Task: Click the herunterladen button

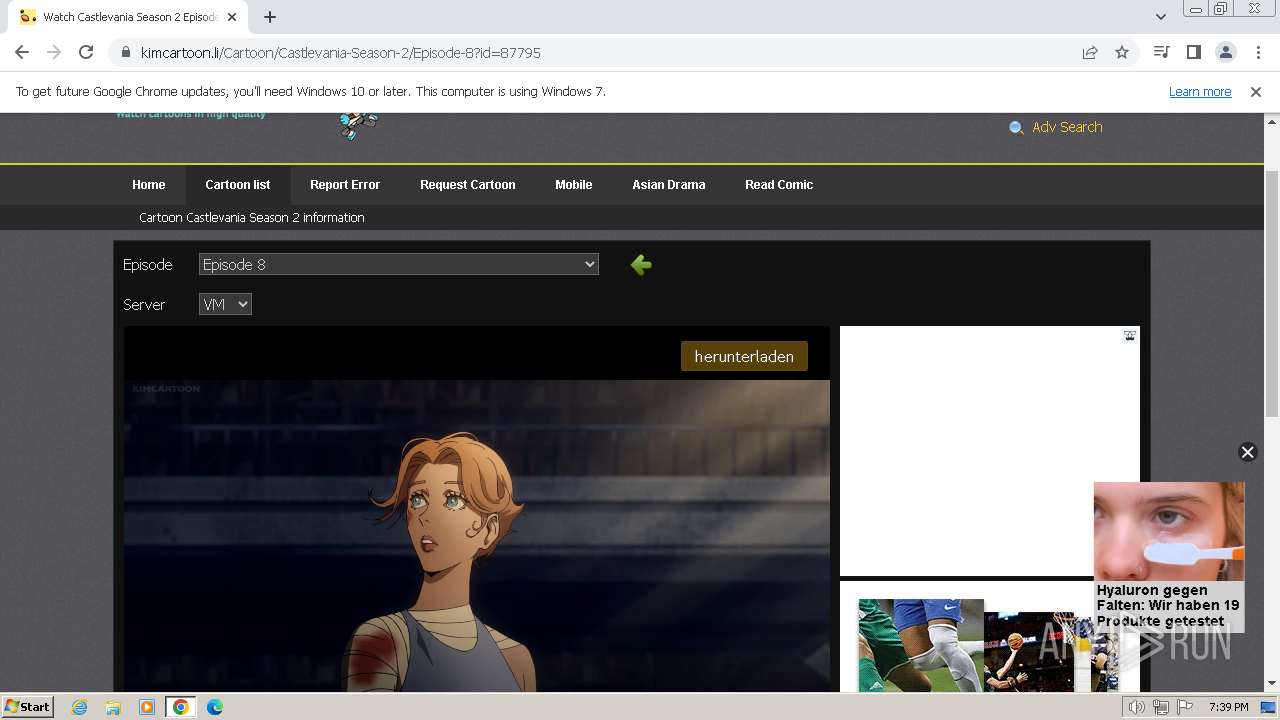Action: (744, 356)
